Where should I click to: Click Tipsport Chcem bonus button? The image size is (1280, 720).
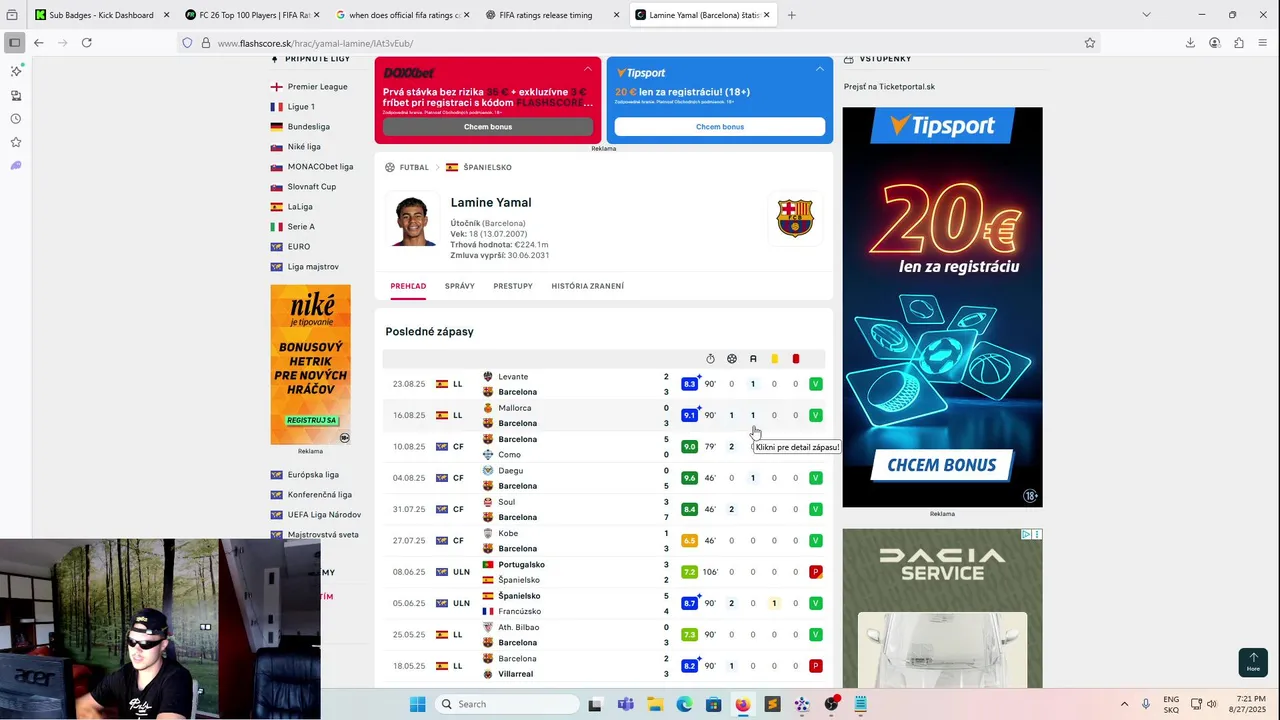tap(720, 127)
